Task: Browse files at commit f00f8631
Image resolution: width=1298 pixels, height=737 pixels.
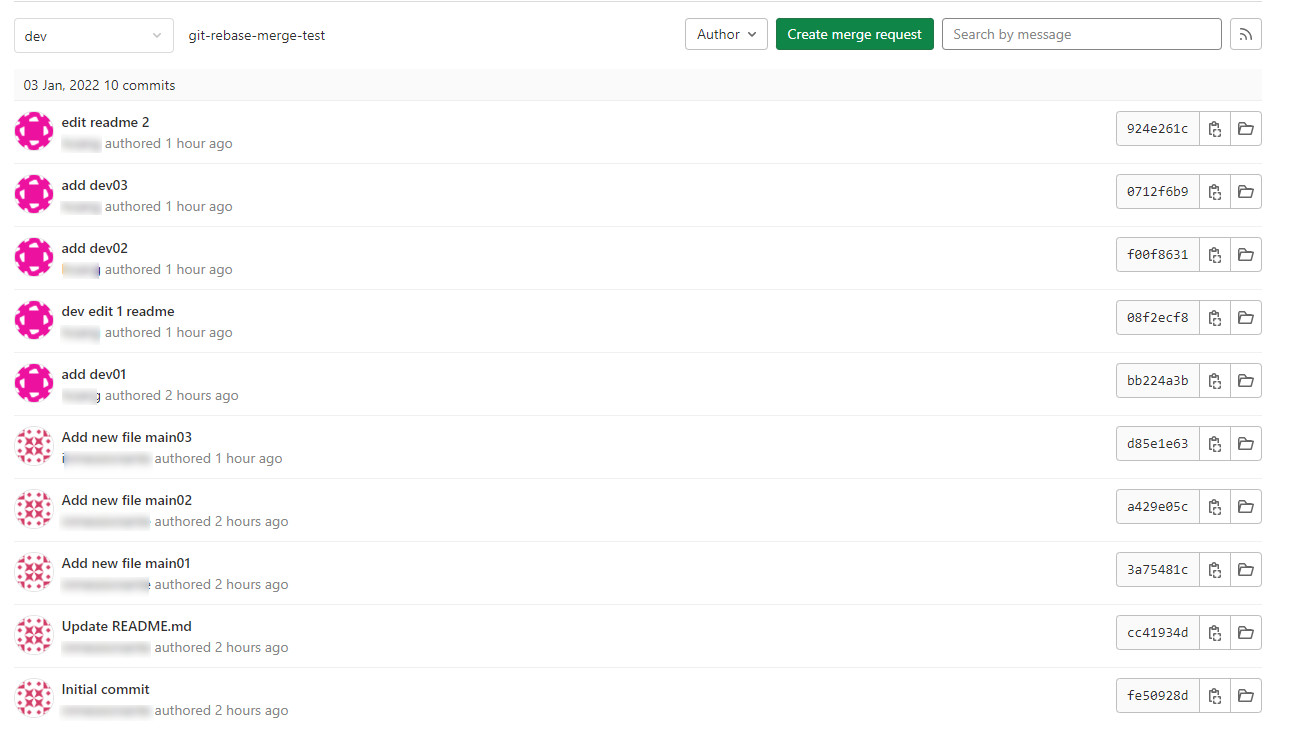Action: pyautogui.click(x=1246, y=255)
